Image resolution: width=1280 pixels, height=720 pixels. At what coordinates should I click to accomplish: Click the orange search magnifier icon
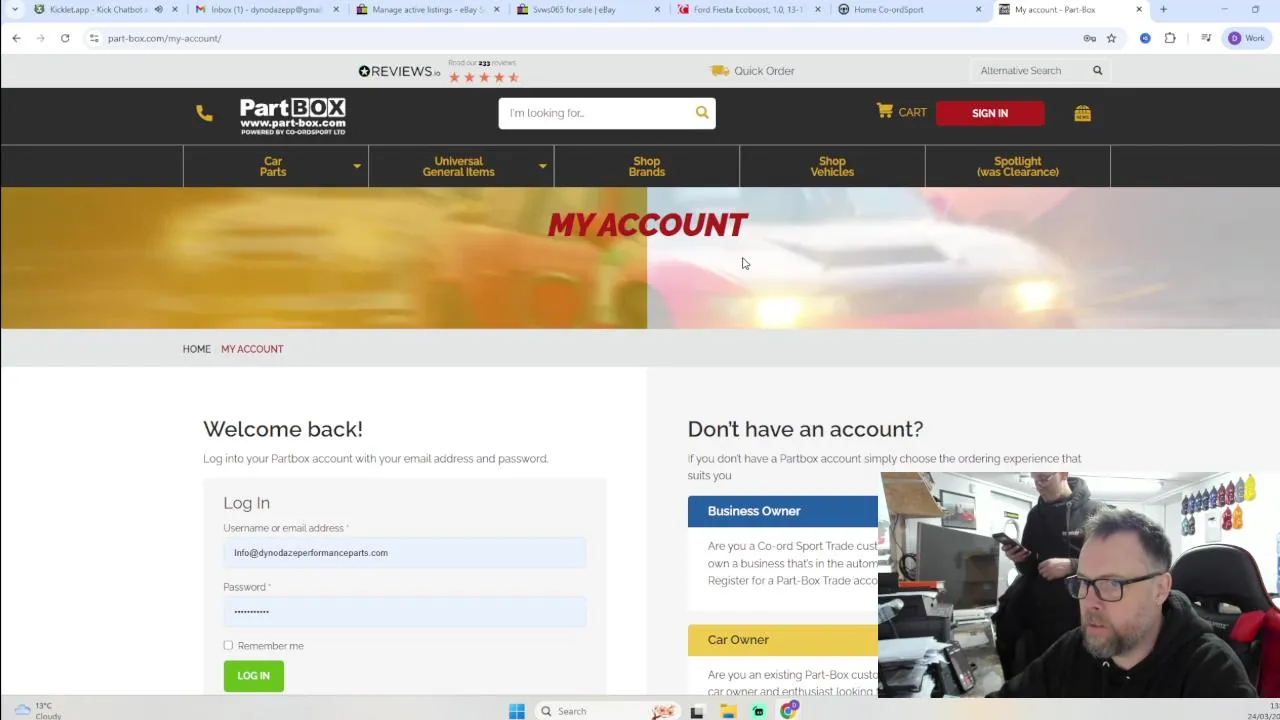click(702, 113)
